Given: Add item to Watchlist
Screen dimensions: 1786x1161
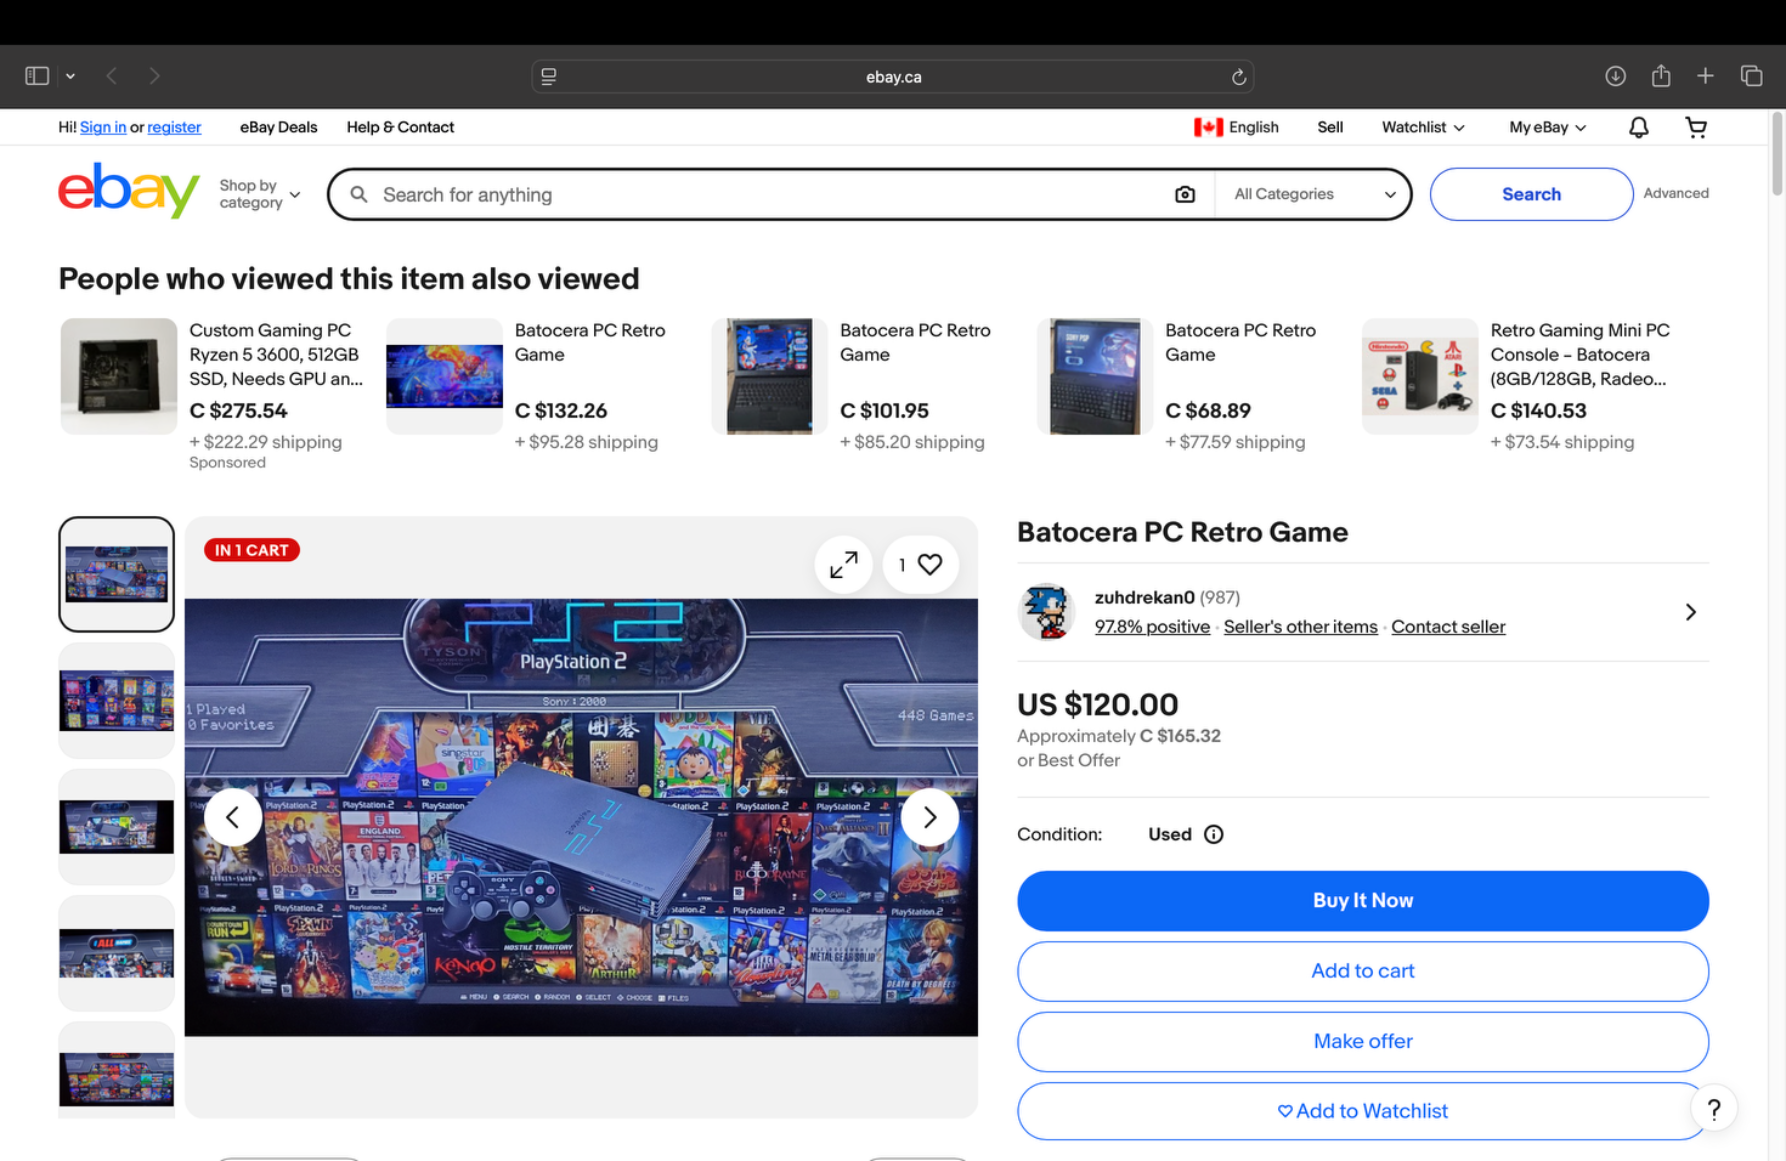Looking at the screenshot, I should click(1362, 1111).
